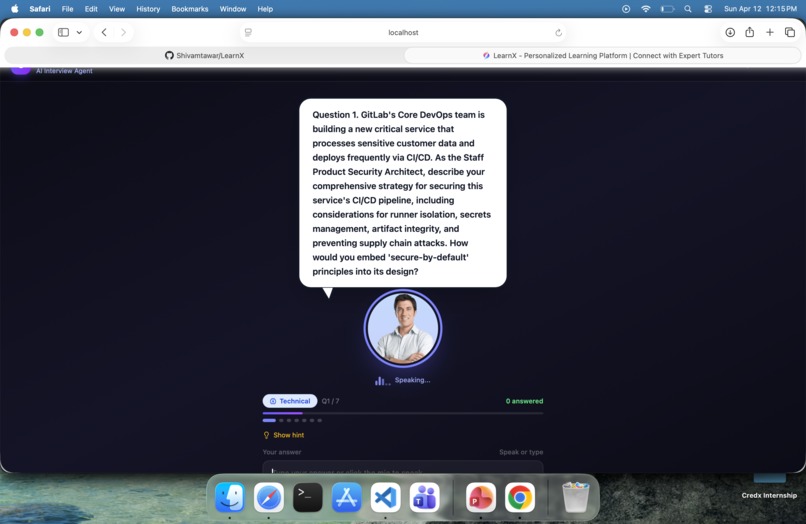Screen dimensions: 806x524
Task: Open the Wi-Fi menu bar status
Action: 646,9
